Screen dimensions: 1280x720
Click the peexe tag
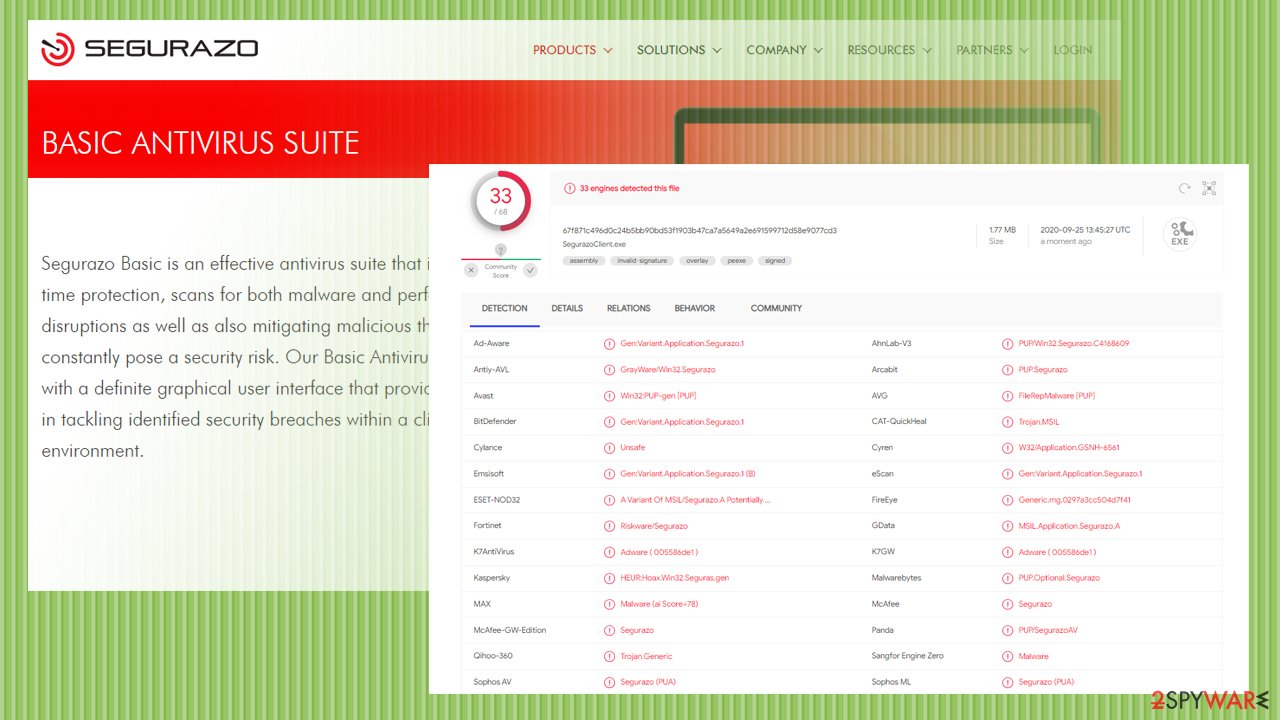click(736, 260)
